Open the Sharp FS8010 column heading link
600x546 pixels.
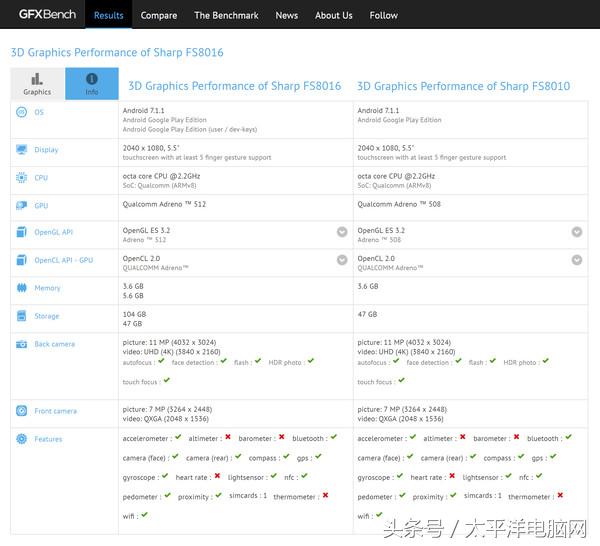click(x=463, y=86)
